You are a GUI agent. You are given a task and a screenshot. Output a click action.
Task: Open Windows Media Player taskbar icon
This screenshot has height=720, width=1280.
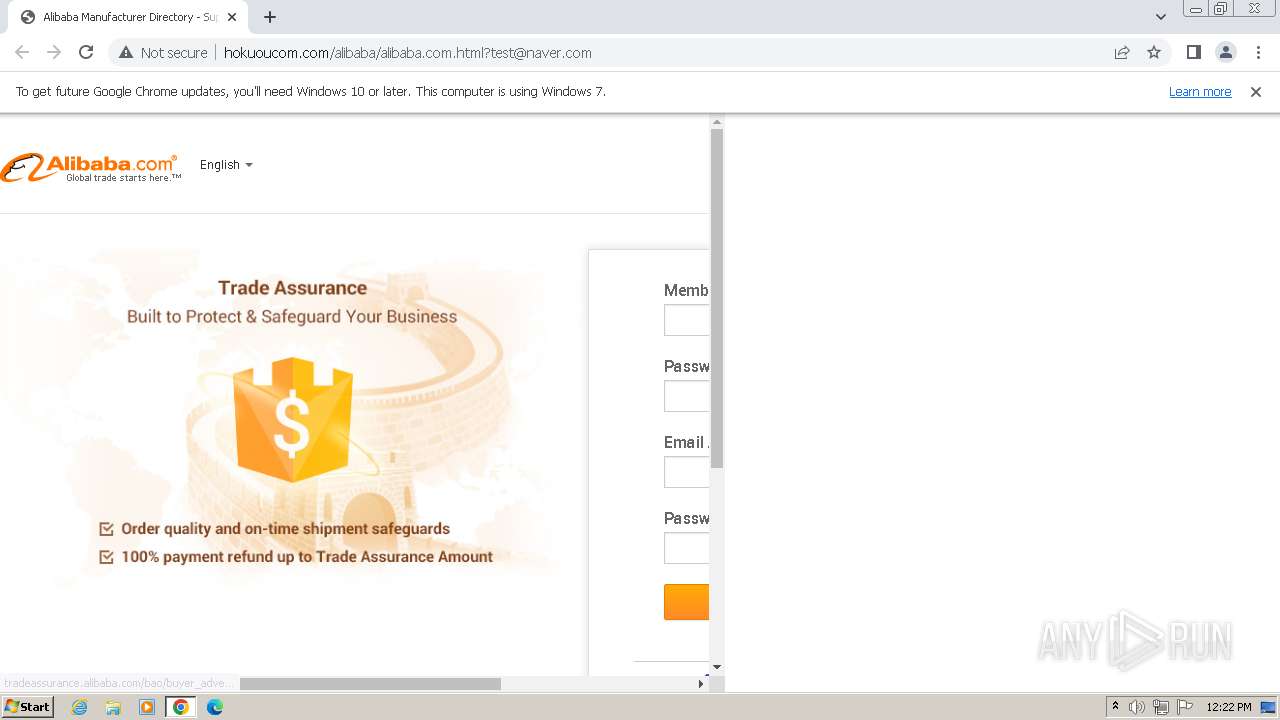(147, 707)
